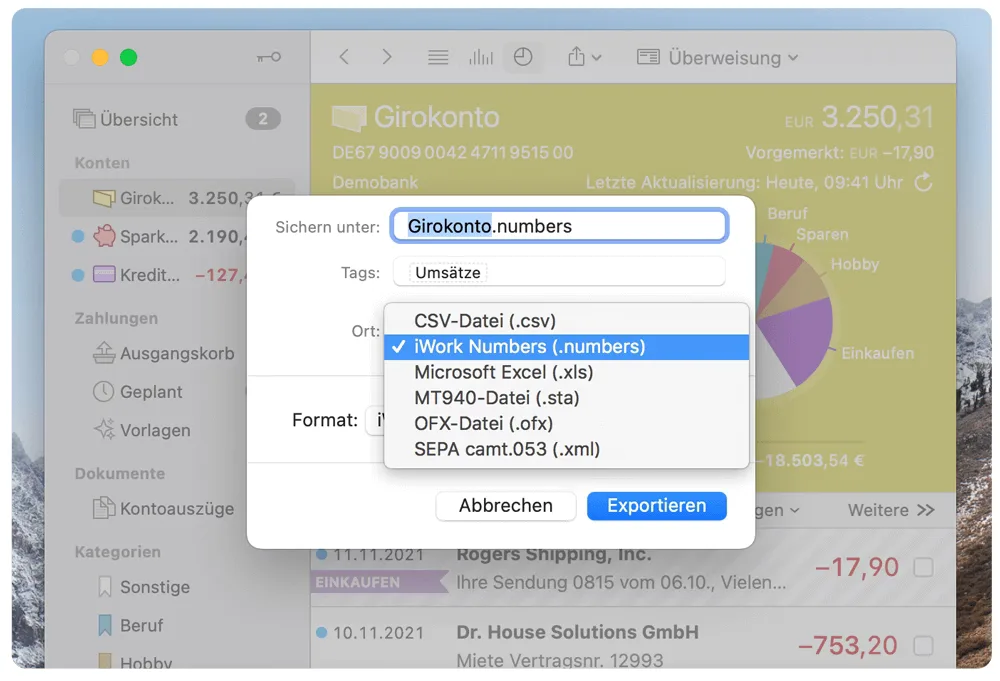Click the EINKAUFEN category tag

pyautogui.click(x=378, y=582)
